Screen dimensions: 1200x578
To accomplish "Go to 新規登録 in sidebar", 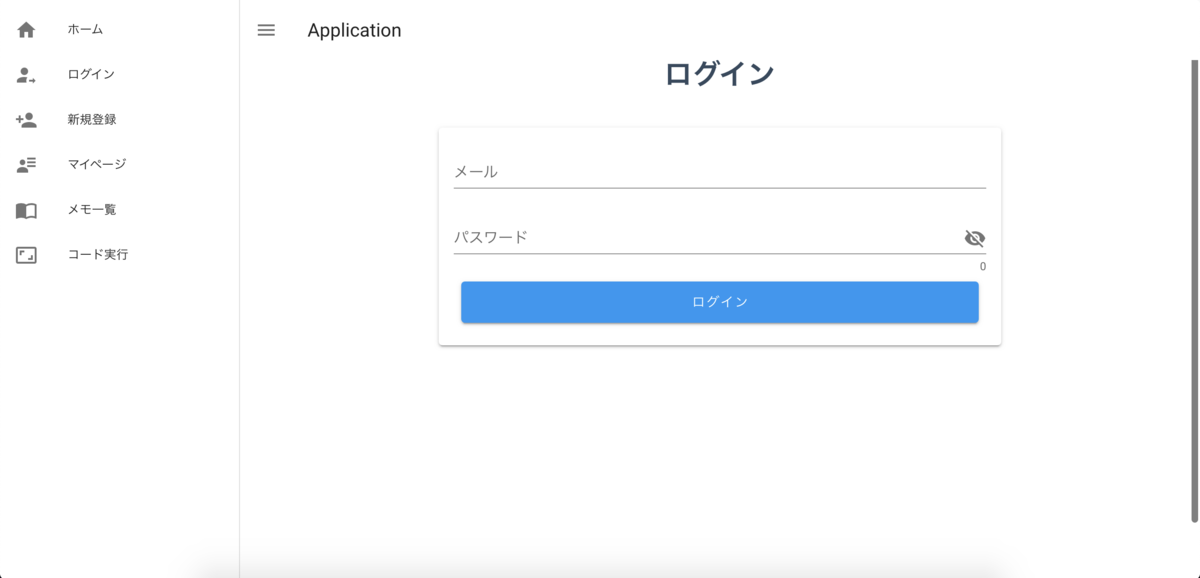I will pos(120,120).
